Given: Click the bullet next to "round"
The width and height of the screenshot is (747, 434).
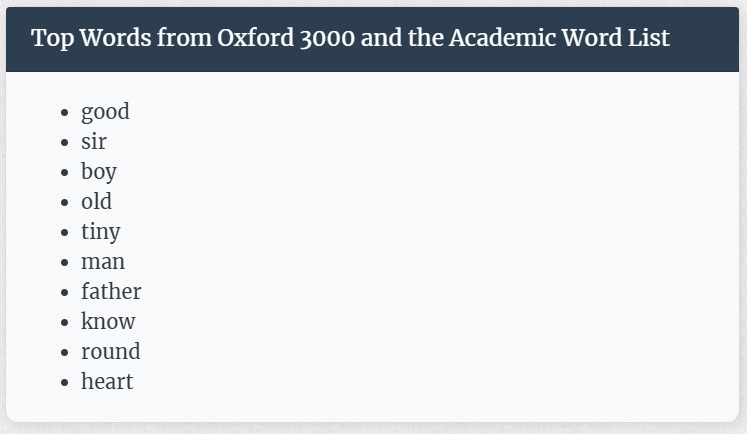Looking at the screenshot, I should [x=65, y=353].
